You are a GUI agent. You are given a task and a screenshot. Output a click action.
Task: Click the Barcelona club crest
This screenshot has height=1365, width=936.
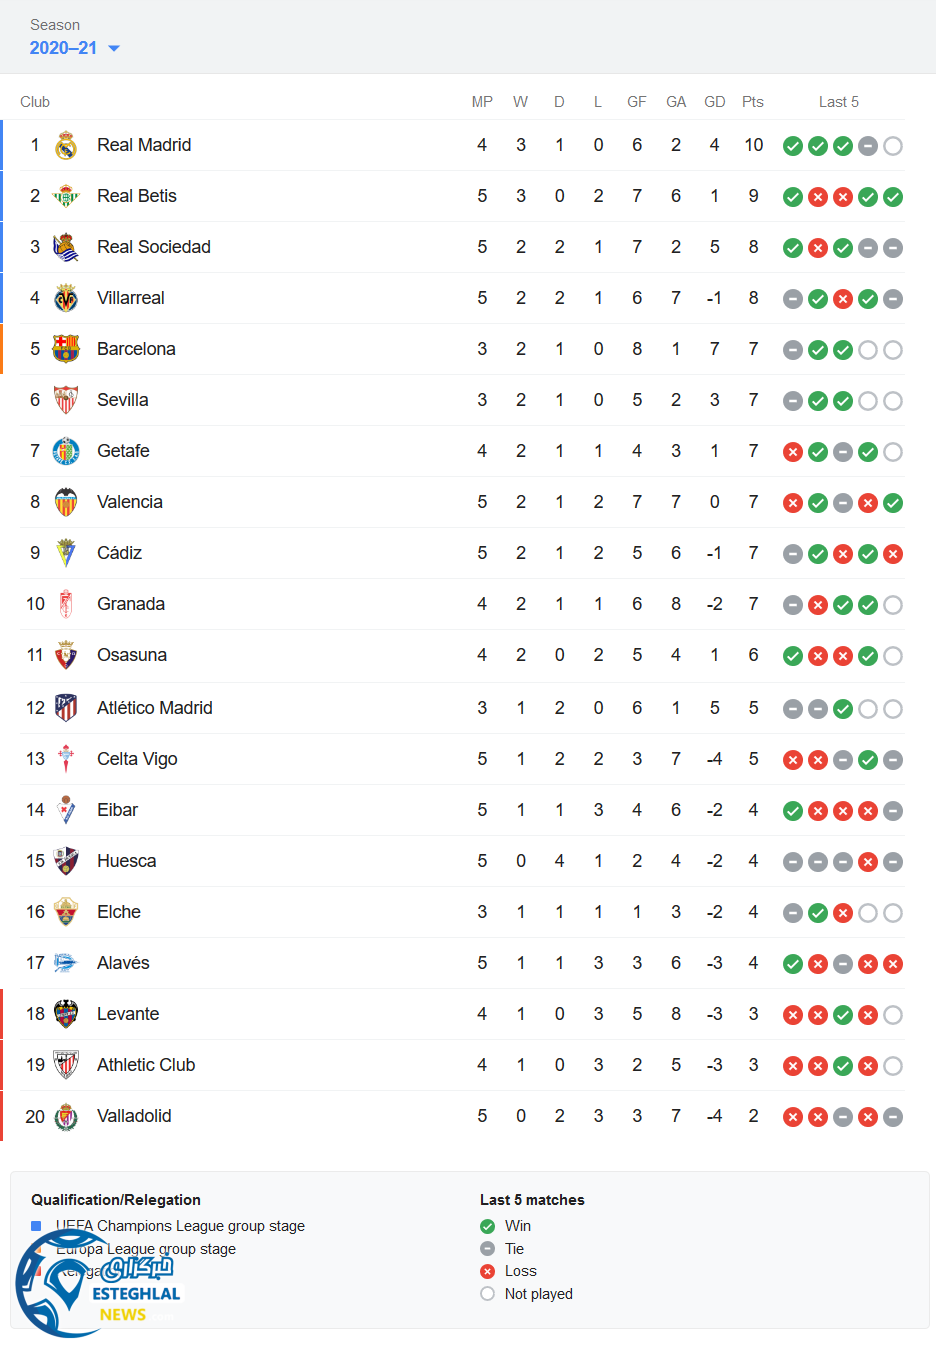66,349
